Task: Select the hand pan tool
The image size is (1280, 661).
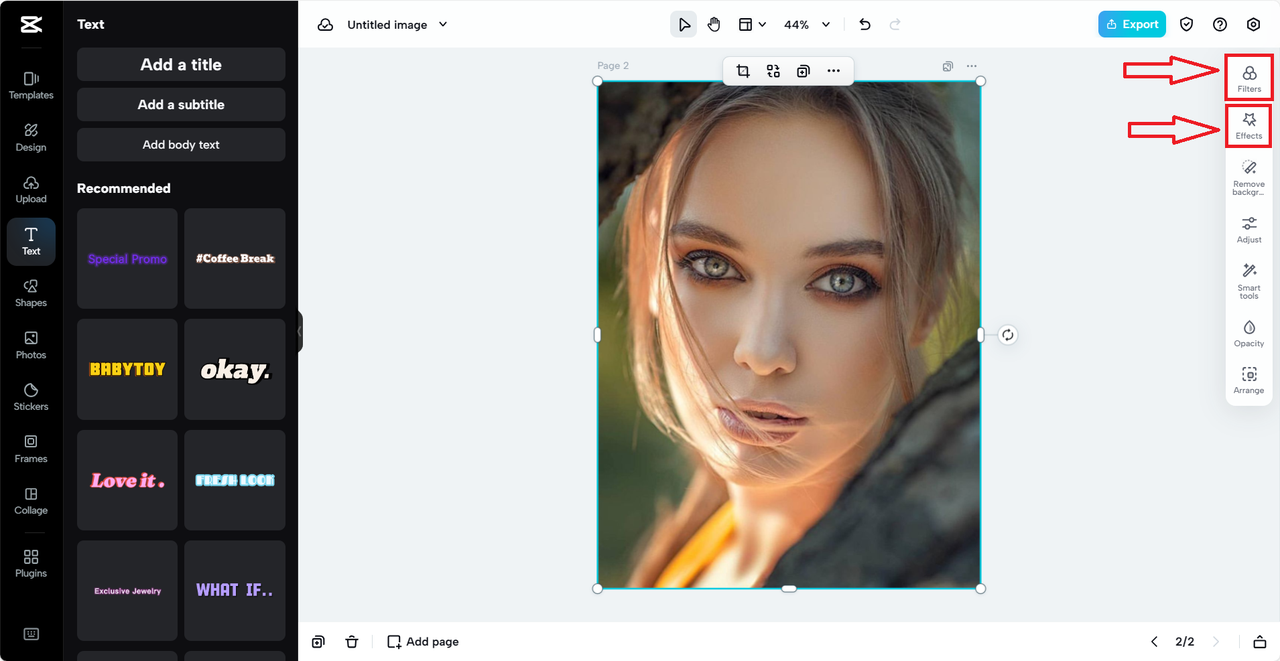Action: (714, 25)
